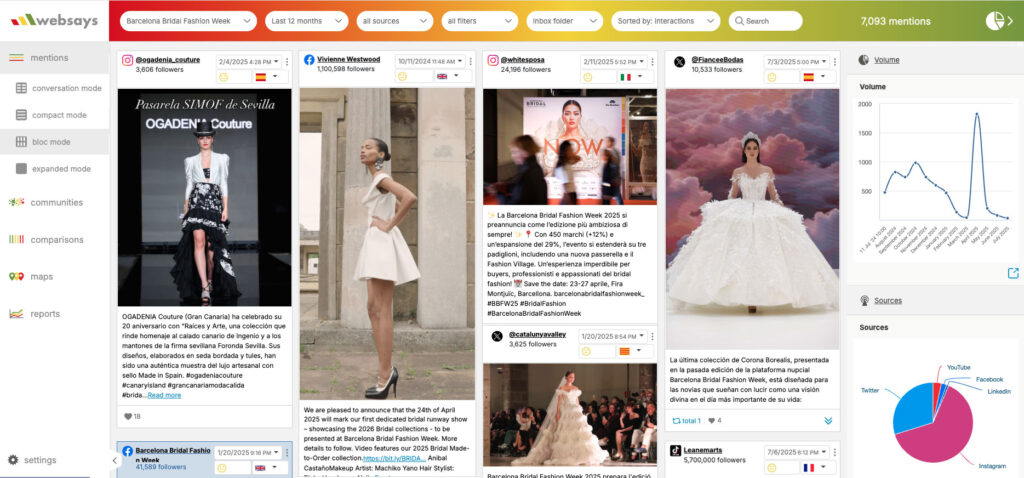The width and height of the screenshot is (1024, 478).
Task: Open the all sources dropdown
Action: coord(394,21)
